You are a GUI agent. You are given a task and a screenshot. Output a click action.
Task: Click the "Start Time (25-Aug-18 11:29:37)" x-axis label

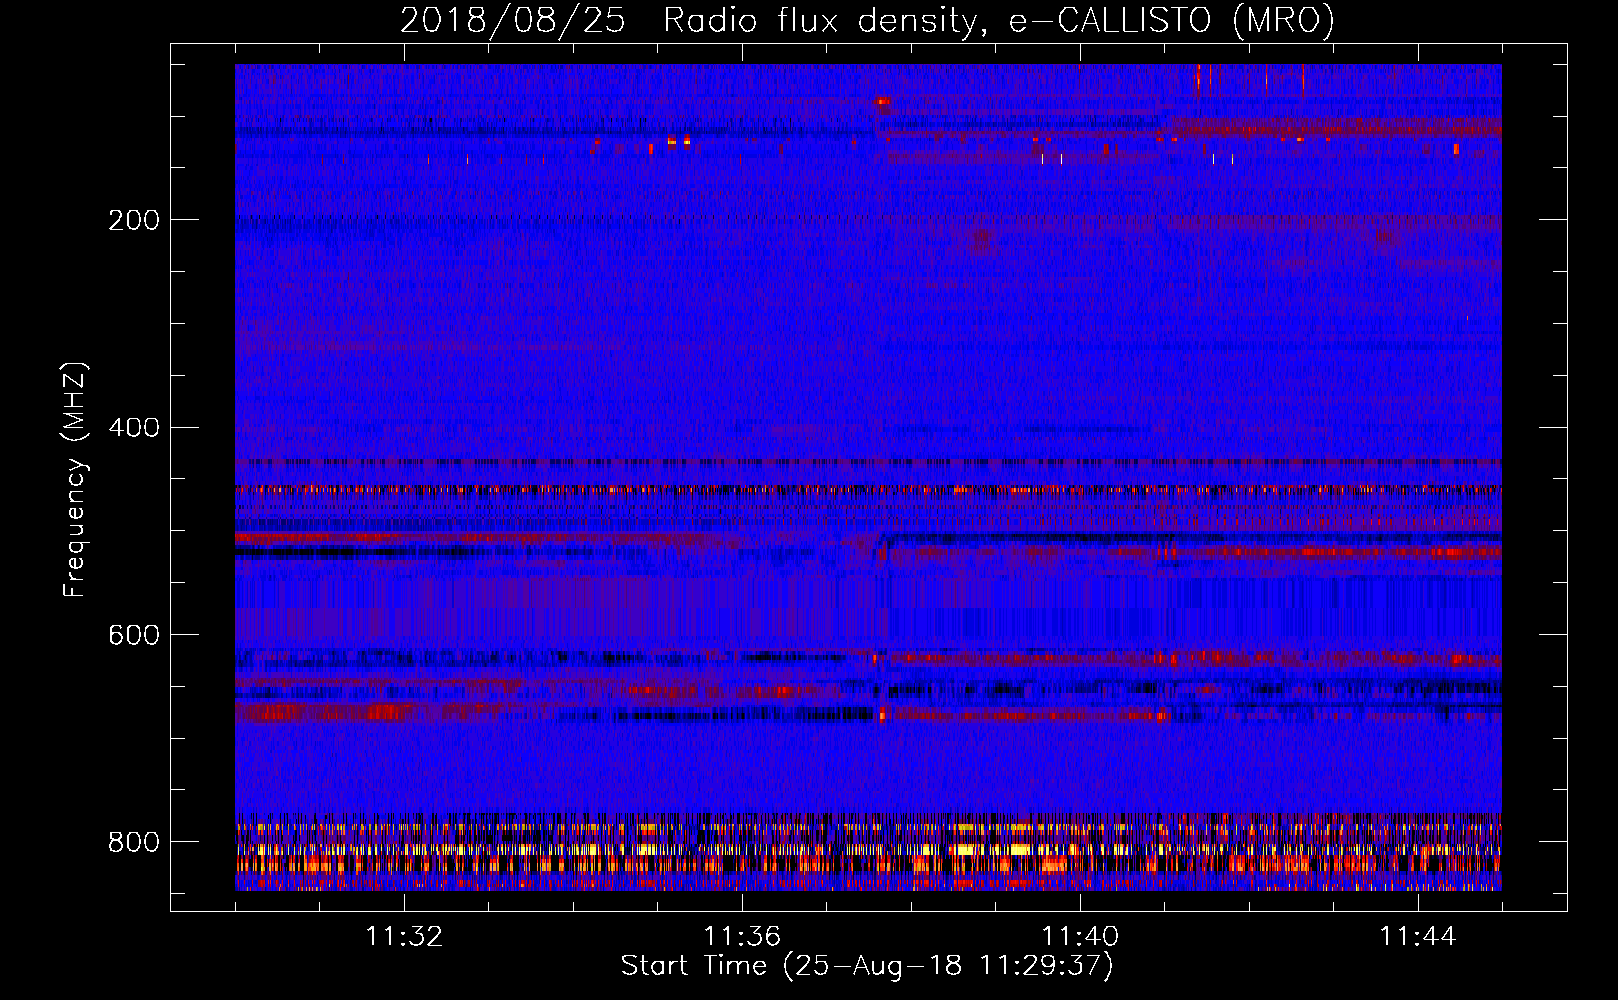click(867, 966)
